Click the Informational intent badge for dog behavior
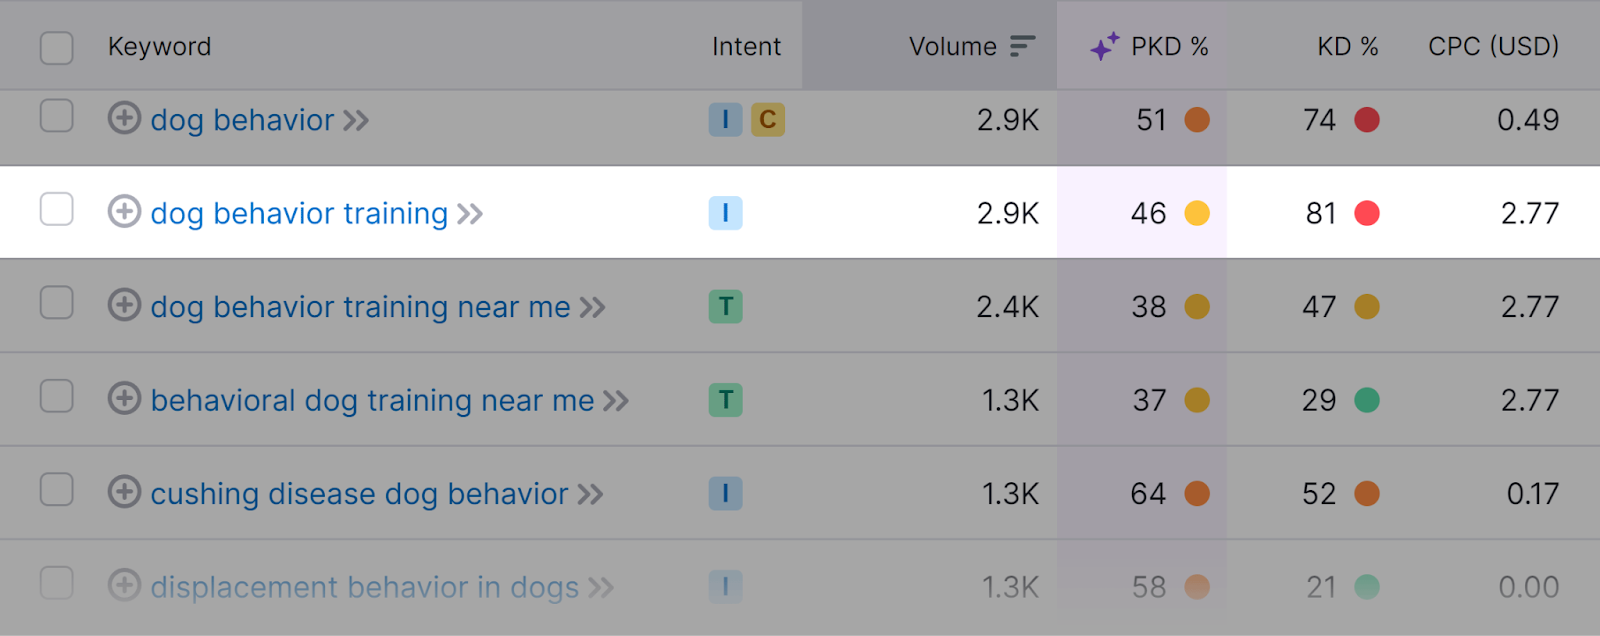The height and width of the screenshot is (636, 1600). point(726,119)
